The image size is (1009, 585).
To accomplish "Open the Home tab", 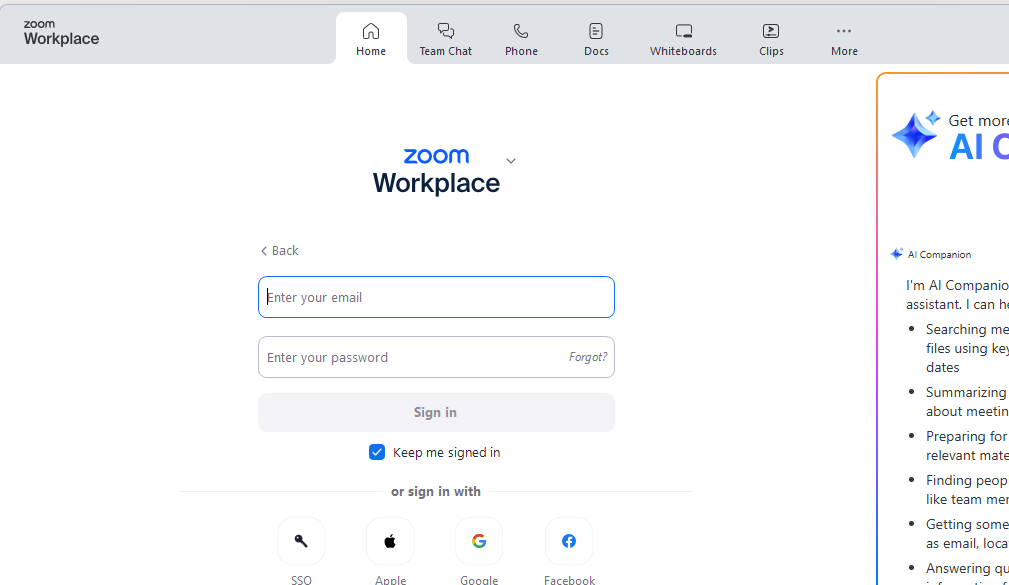I will (x=371, y=39).
